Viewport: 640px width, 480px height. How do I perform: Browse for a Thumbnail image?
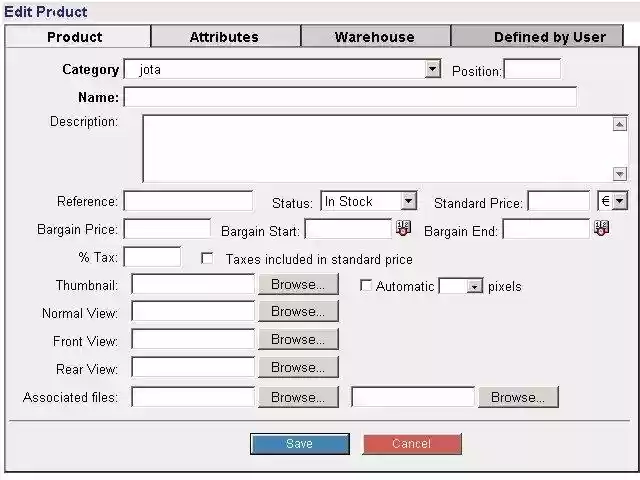point(298,284)
